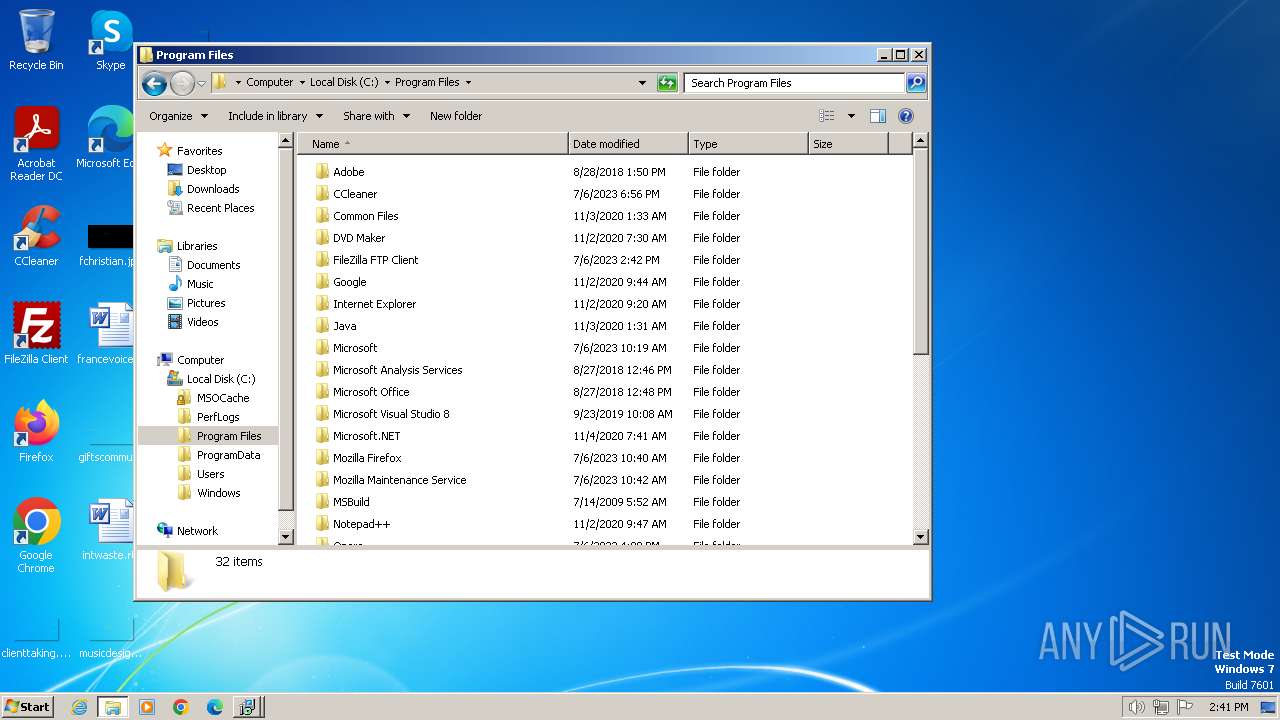Select Pictures library in navigation pane
Image resolution: width=1280 pixels, height=720 pixels.
pyautogui.click(x=206, y=303)
